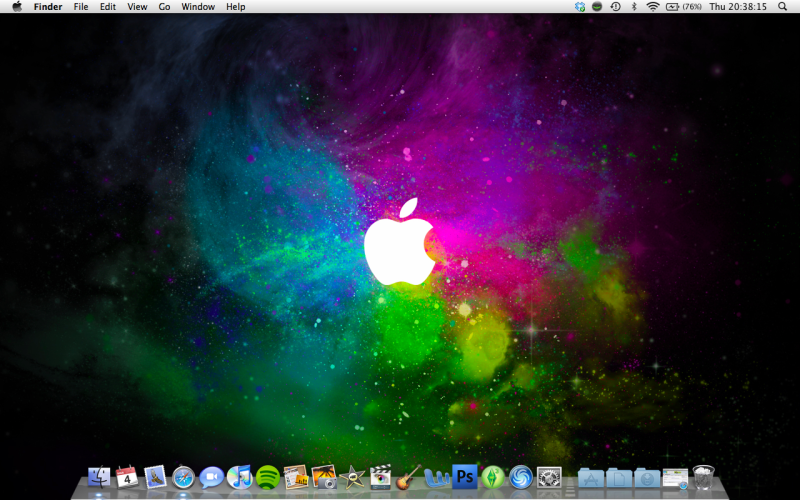
Task: Open System Preferences gear in Dock
Action: coord(549,478)
